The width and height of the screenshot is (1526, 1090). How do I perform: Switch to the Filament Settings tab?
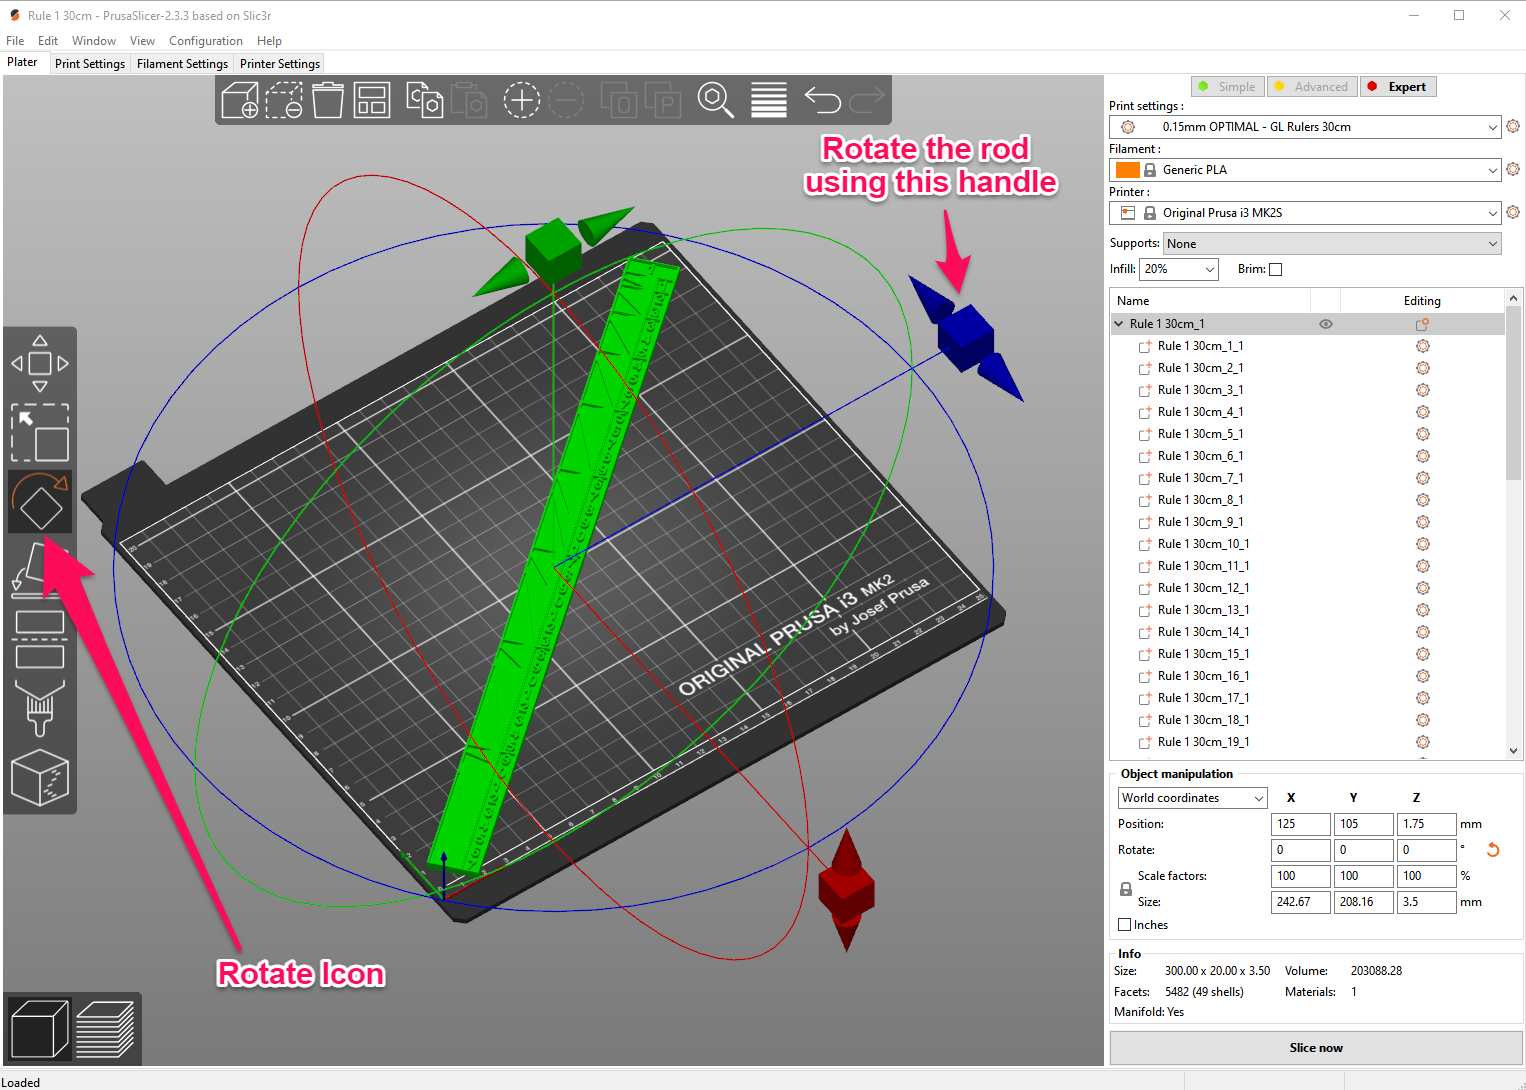coord(182,64)
